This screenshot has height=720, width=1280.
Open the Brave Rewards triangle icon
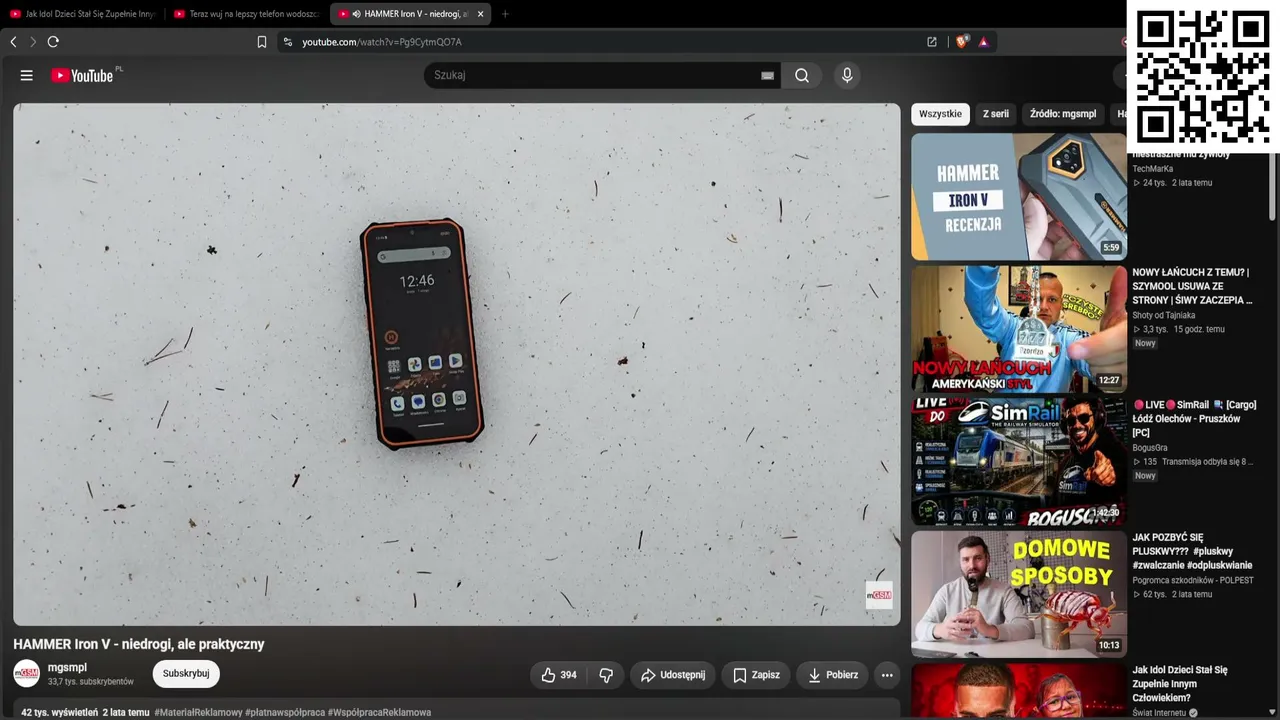click(984, 42)
